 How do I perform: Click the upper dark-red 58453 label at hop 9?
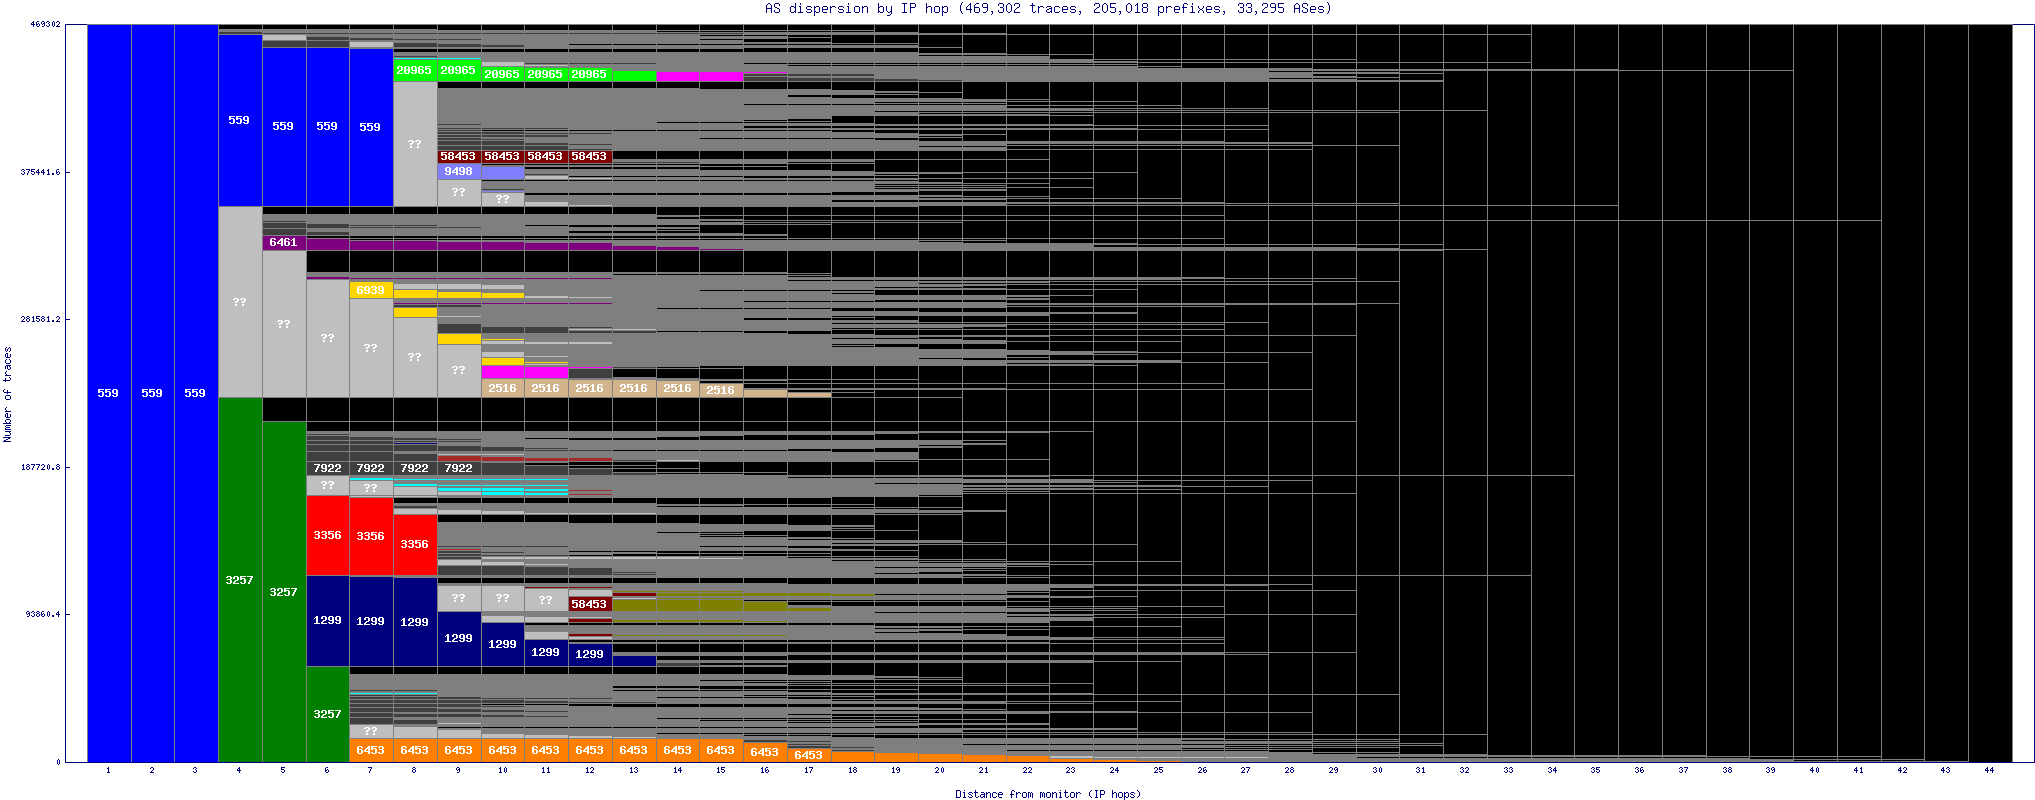[458, 156]
